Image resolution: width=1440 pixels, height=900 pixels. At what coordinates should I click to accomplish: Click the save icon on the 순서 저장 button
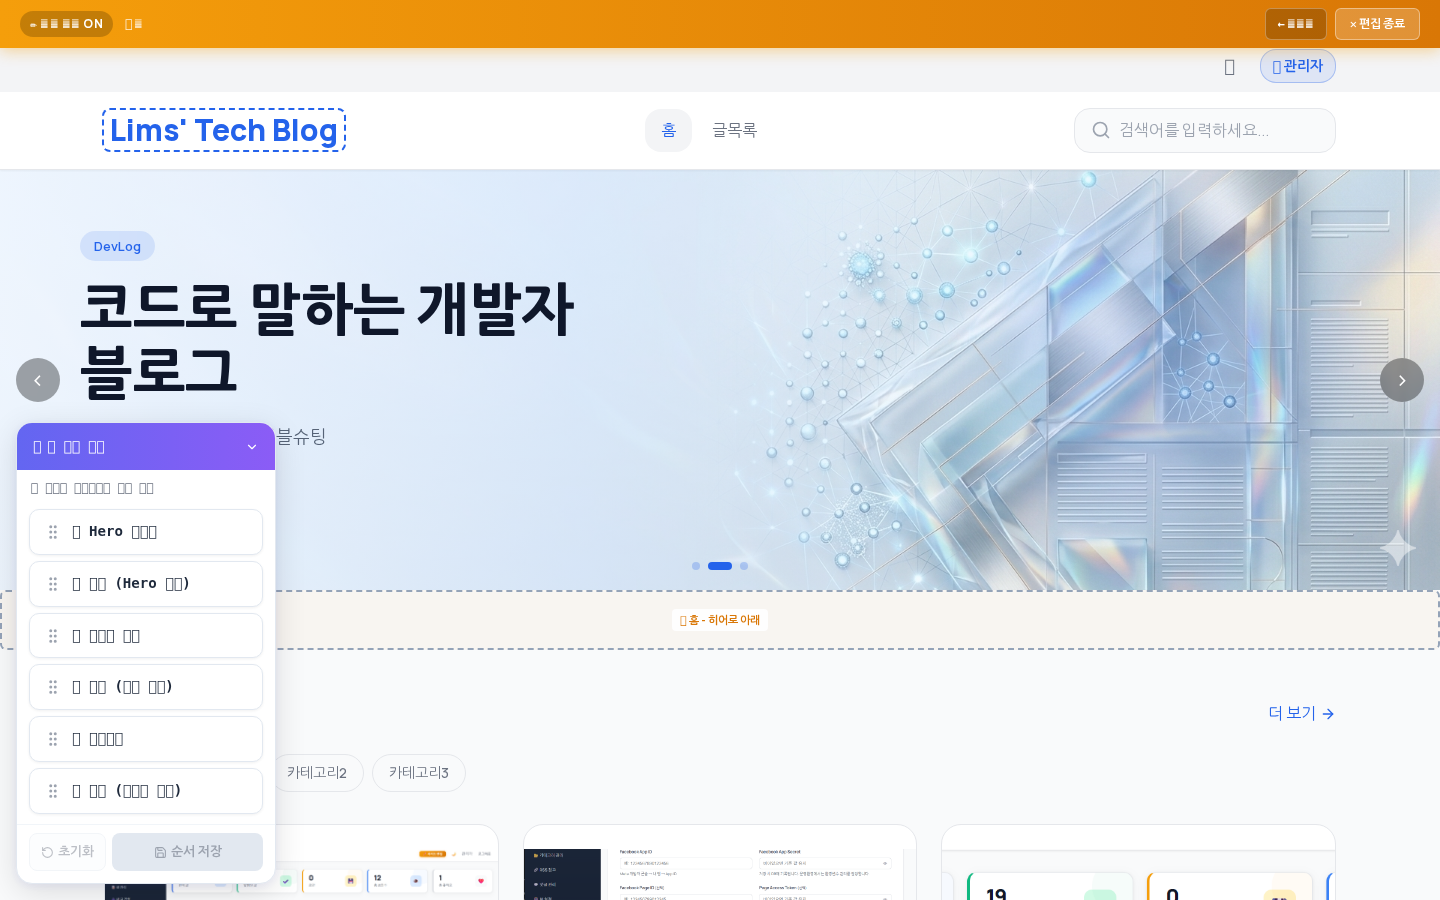coord(160,852)
